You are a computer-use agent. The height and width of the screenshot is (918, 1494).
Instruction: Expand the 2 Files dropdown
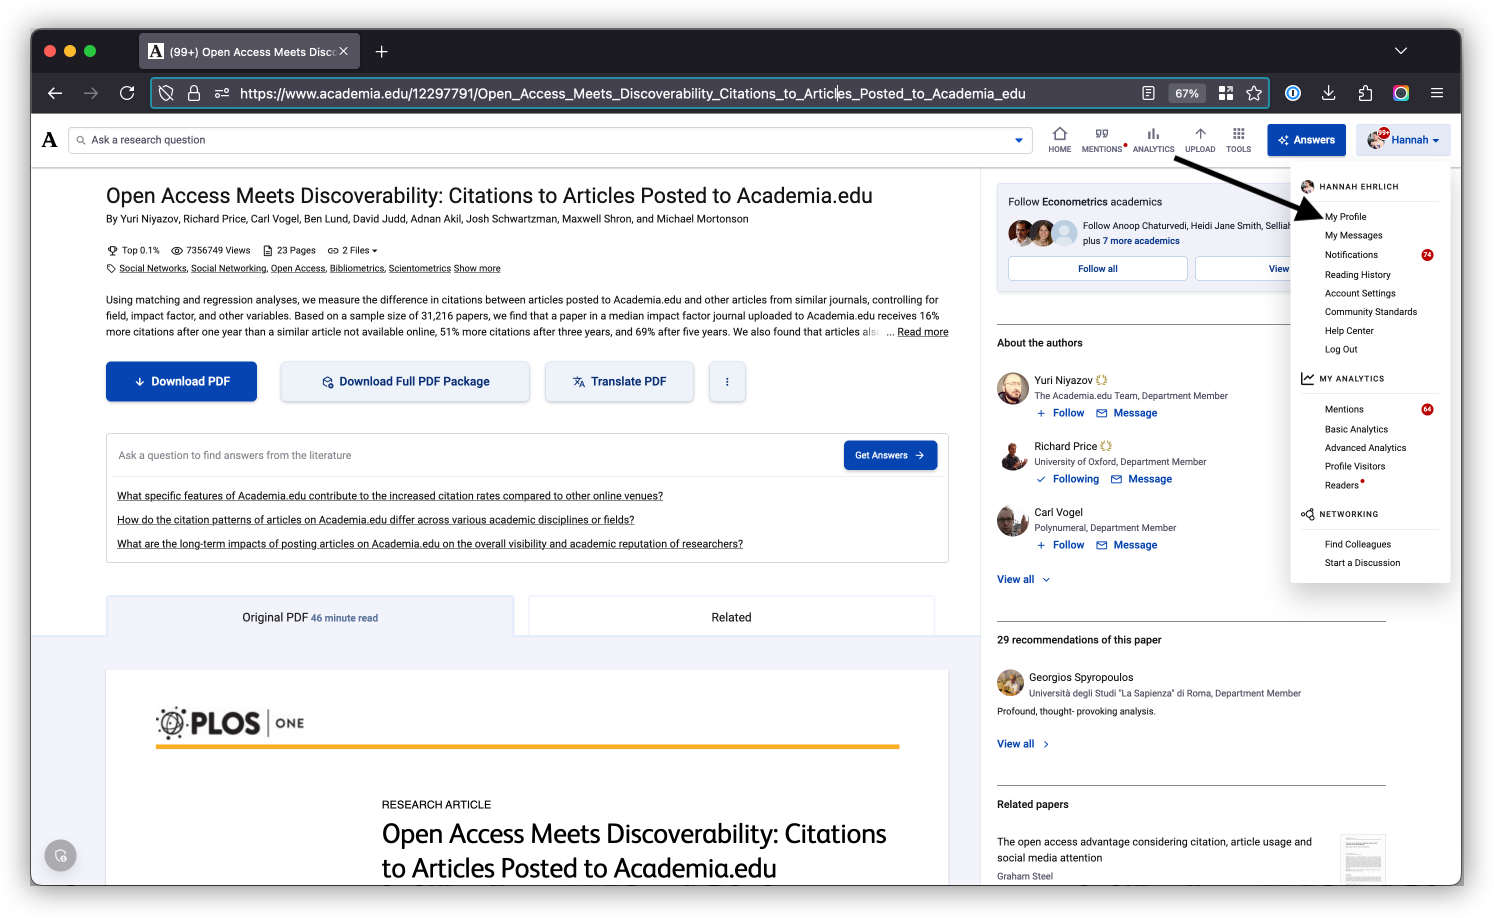click(353, 251)
